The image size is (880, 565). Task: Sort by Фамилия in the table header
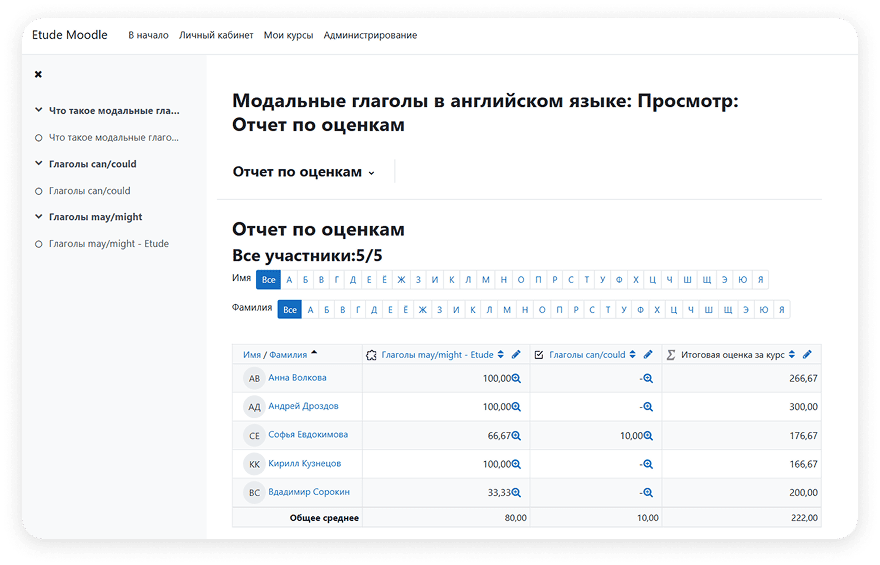288,355
